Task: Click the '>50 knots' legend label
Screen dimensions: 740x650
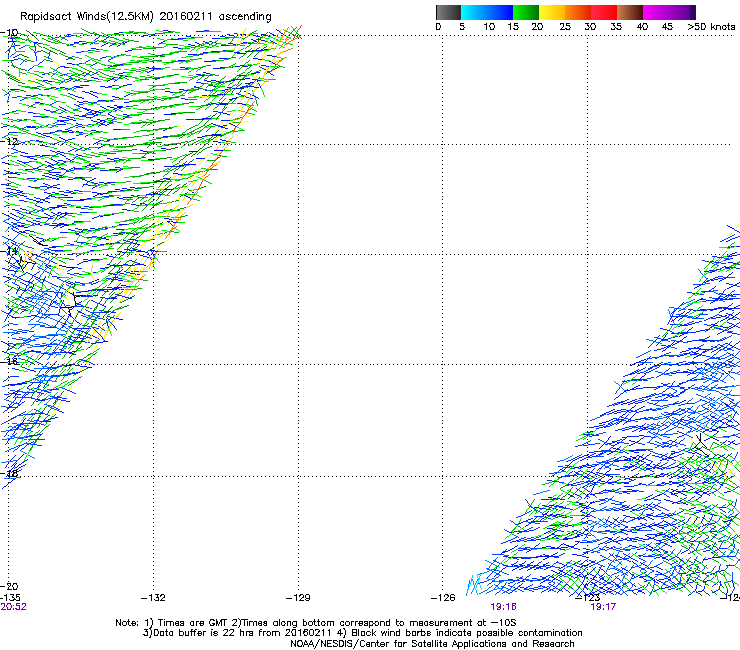Action: pos(711,27)
